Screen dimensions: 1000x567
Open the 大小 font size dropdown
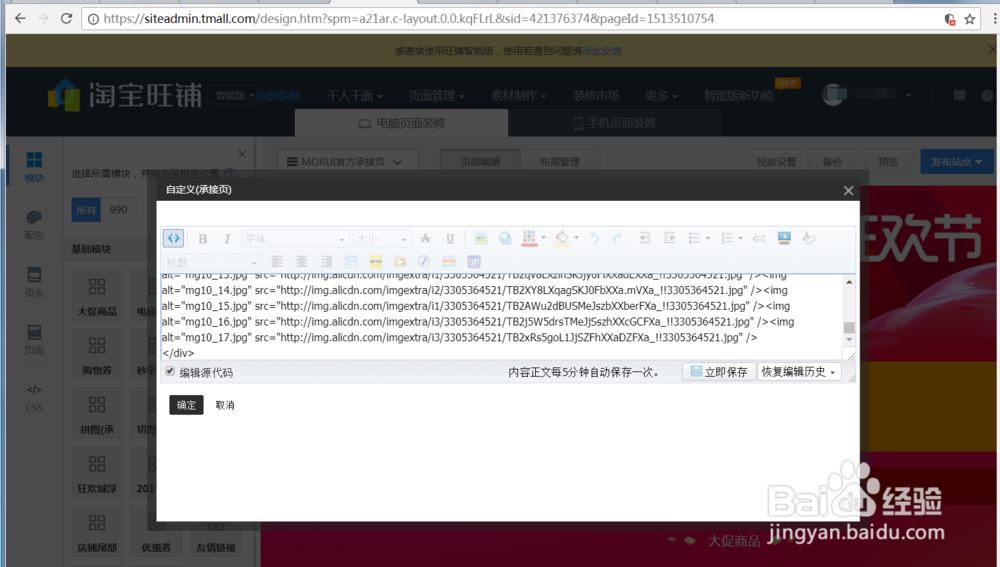[381, 239]
